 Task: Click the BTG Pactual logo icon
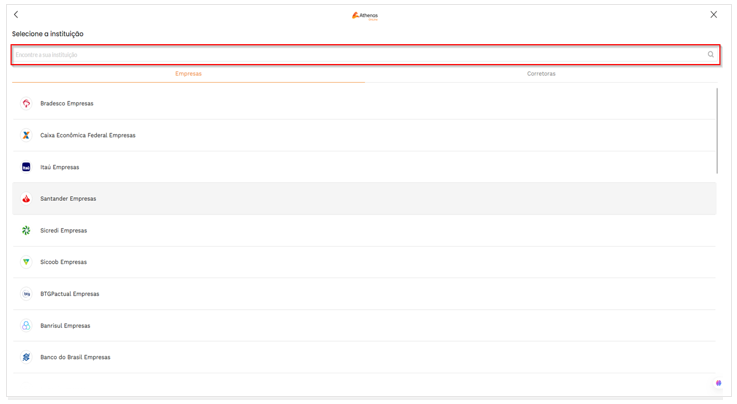(26, 294)
